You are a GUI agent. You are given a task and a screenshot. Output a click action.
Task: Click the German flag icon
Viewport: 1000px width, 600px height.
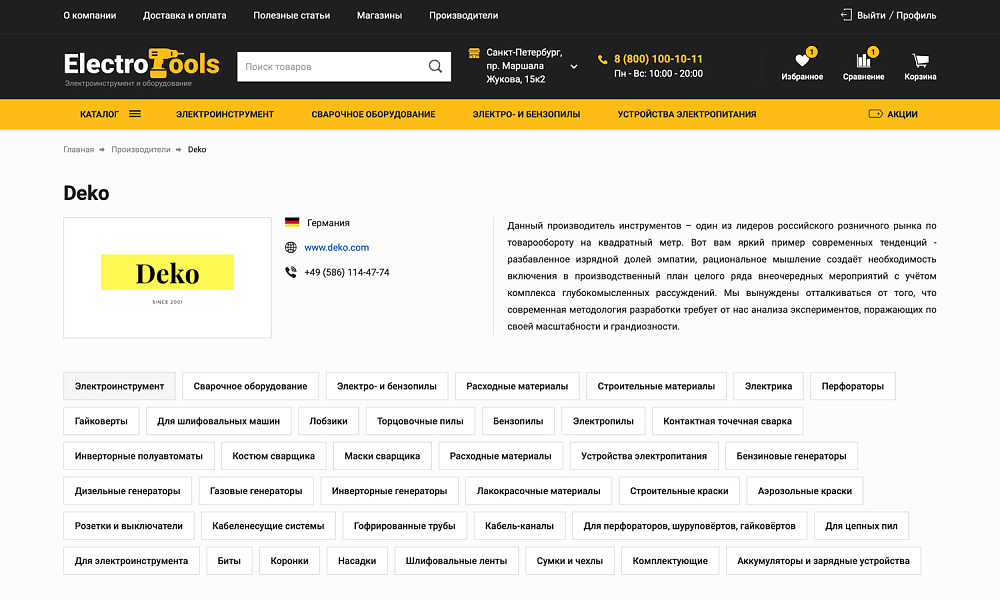[x=291, y=222]
